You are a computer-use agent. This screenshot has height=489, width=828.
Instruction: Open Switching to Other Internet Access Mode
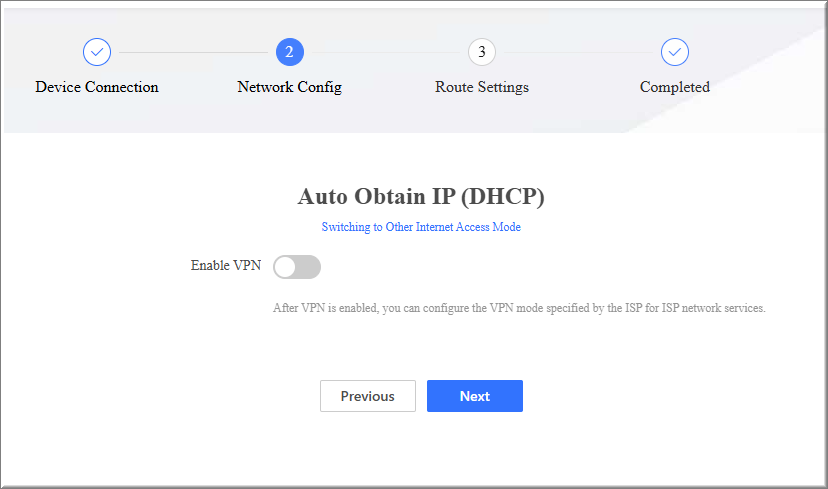(421, 227)
